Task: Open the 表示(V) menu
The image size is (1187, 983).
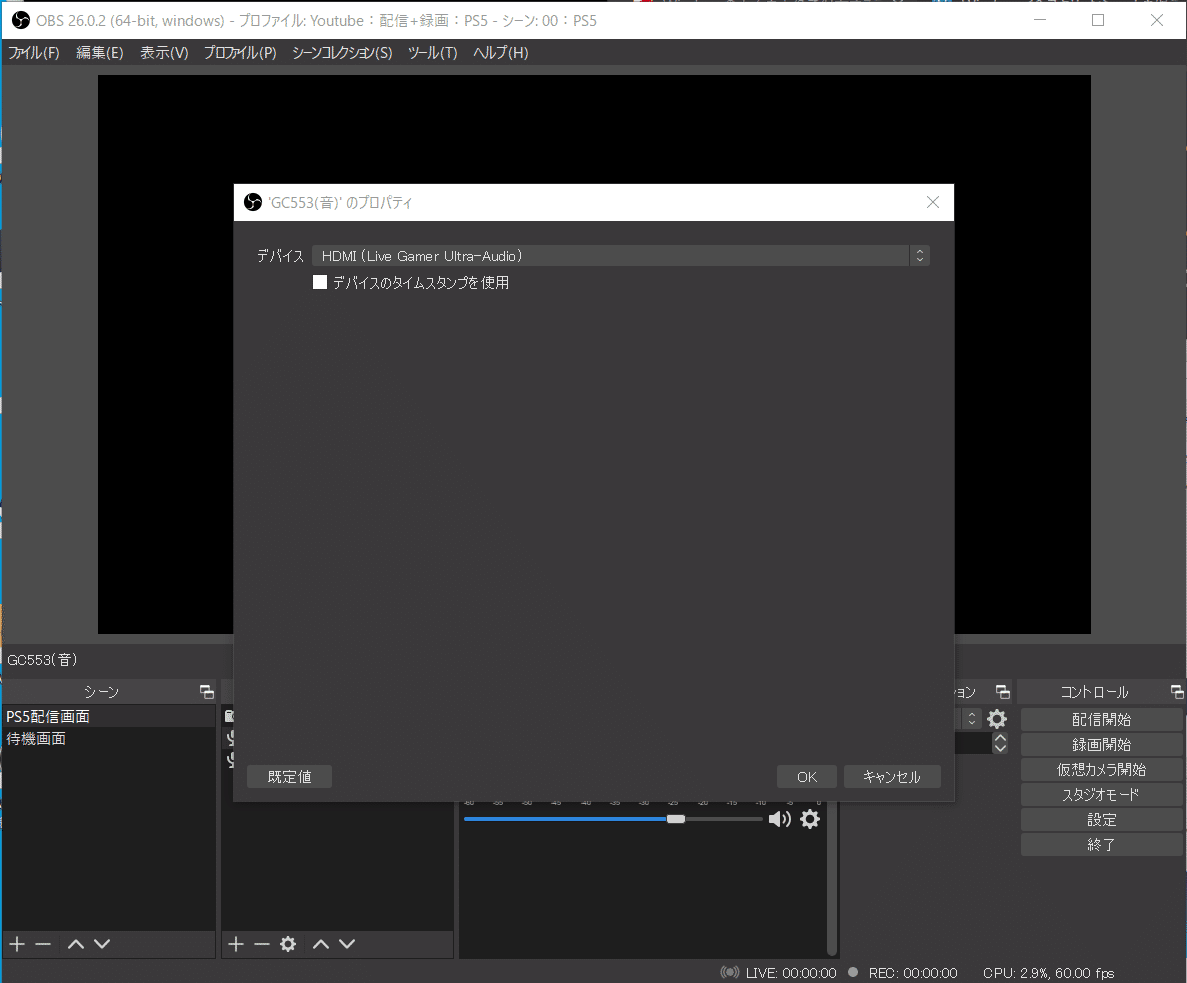Action: coord(164,53)
